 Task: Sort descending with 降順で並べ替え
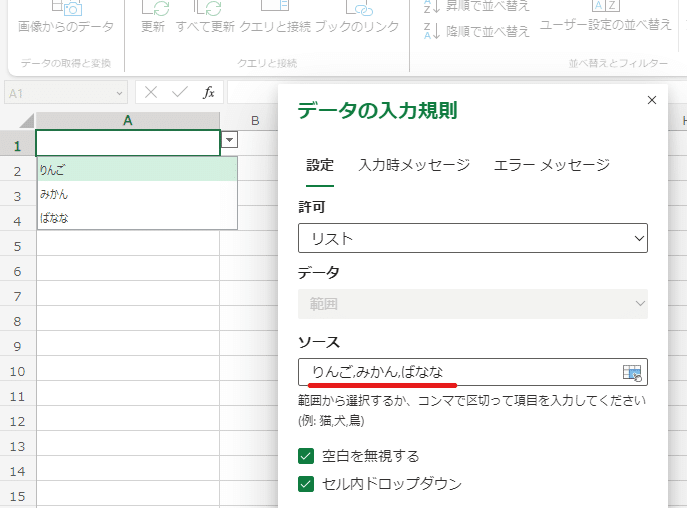click(x=477, y=31)
